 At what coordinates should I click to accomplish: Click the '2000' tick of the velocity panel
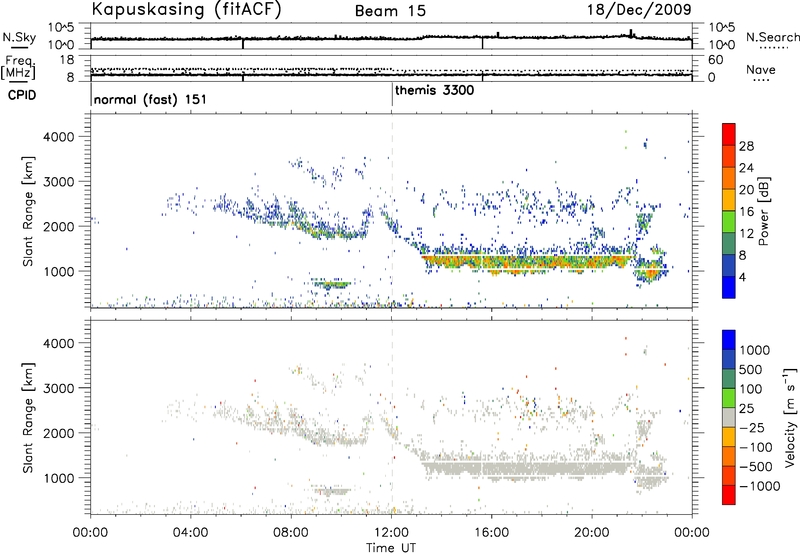[x=58, y=433]
